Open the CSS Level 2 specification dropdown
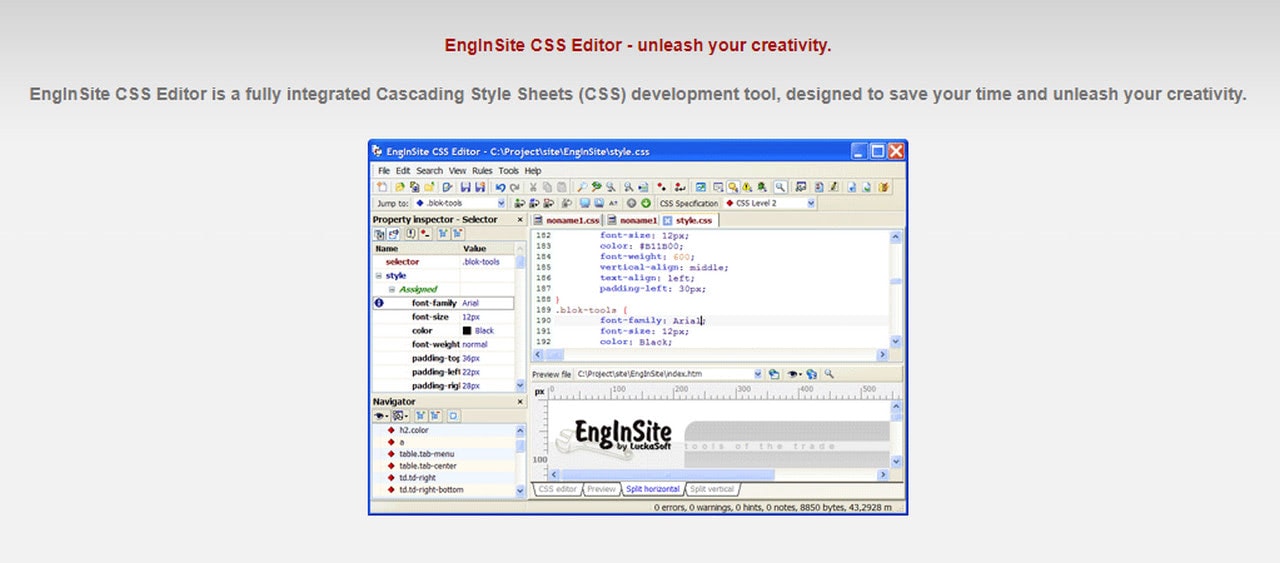The image size is (1280, 563). (x=811, y=203)
